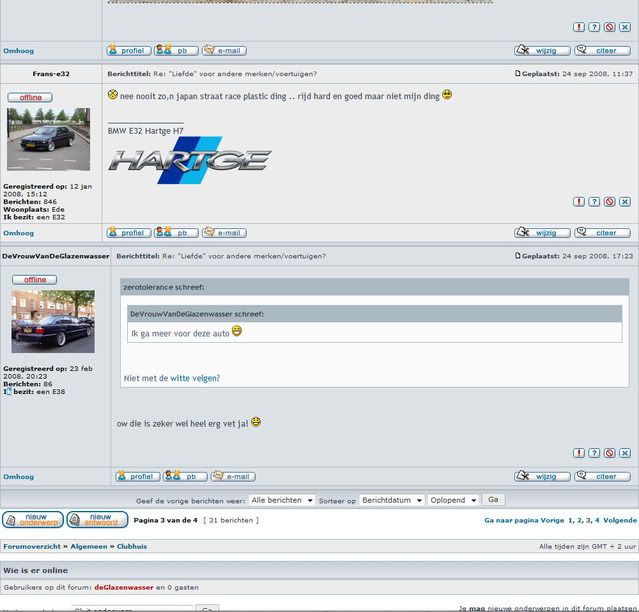Go to page 1 of the topic
The width and height of the screenshot is (639, 612).
coord(571,520)
